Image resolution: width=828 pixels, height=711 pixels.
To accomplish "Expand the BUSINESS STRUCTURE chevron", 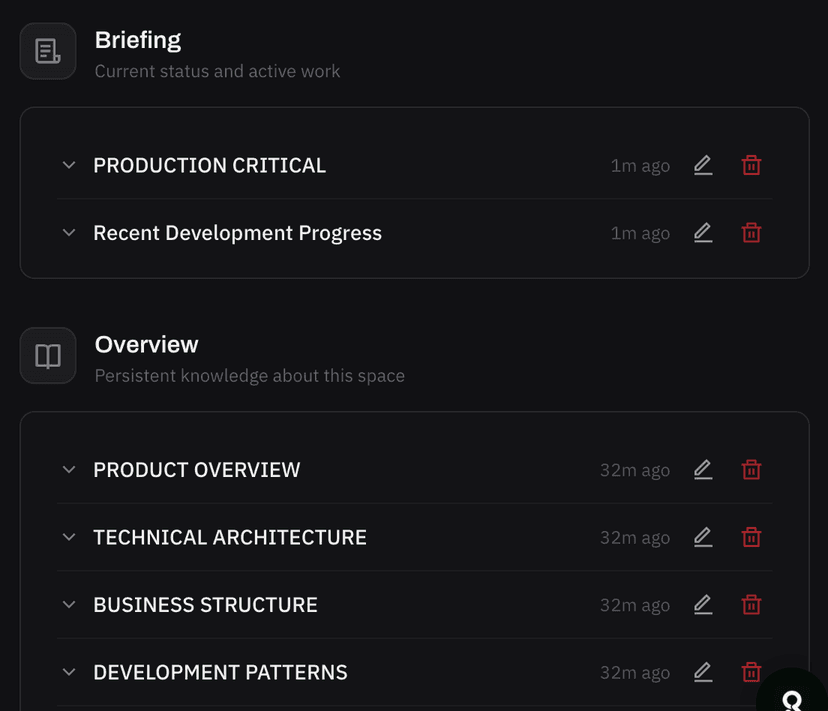I will tap(69, 605).
